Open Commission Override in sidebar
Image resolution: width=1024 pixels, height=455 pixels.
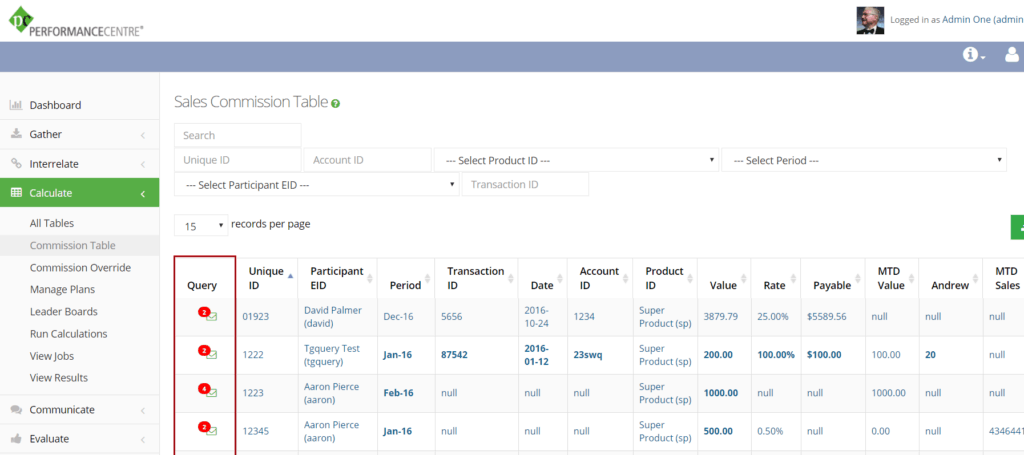coord(80,268)
